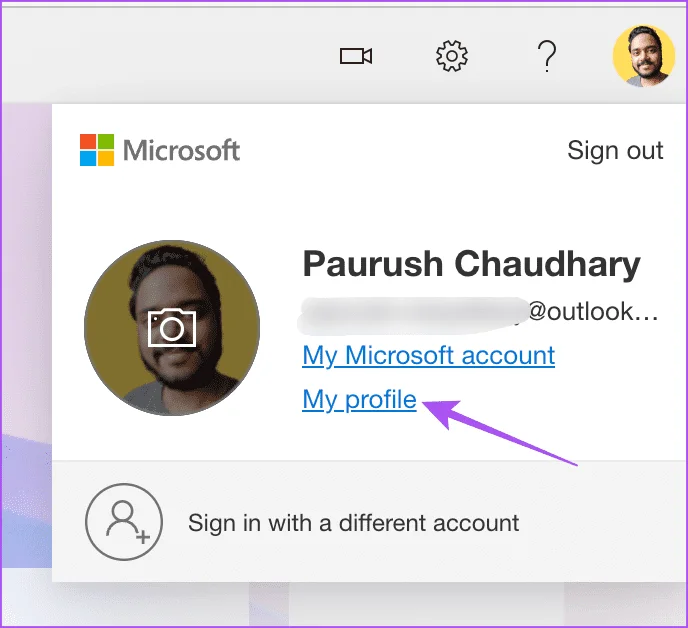The height and width of the screenshot is (628, 688).
Task: Click the Microsoft logo in the account panel
Action: (160, 150)
